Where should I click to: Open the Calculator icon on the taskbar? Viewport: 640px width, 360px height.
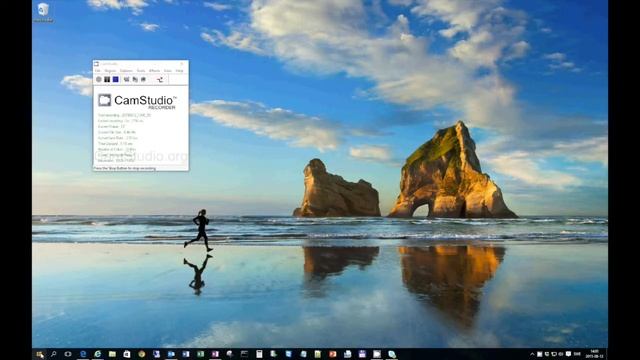pyautogui.click(x=259, y=354)
